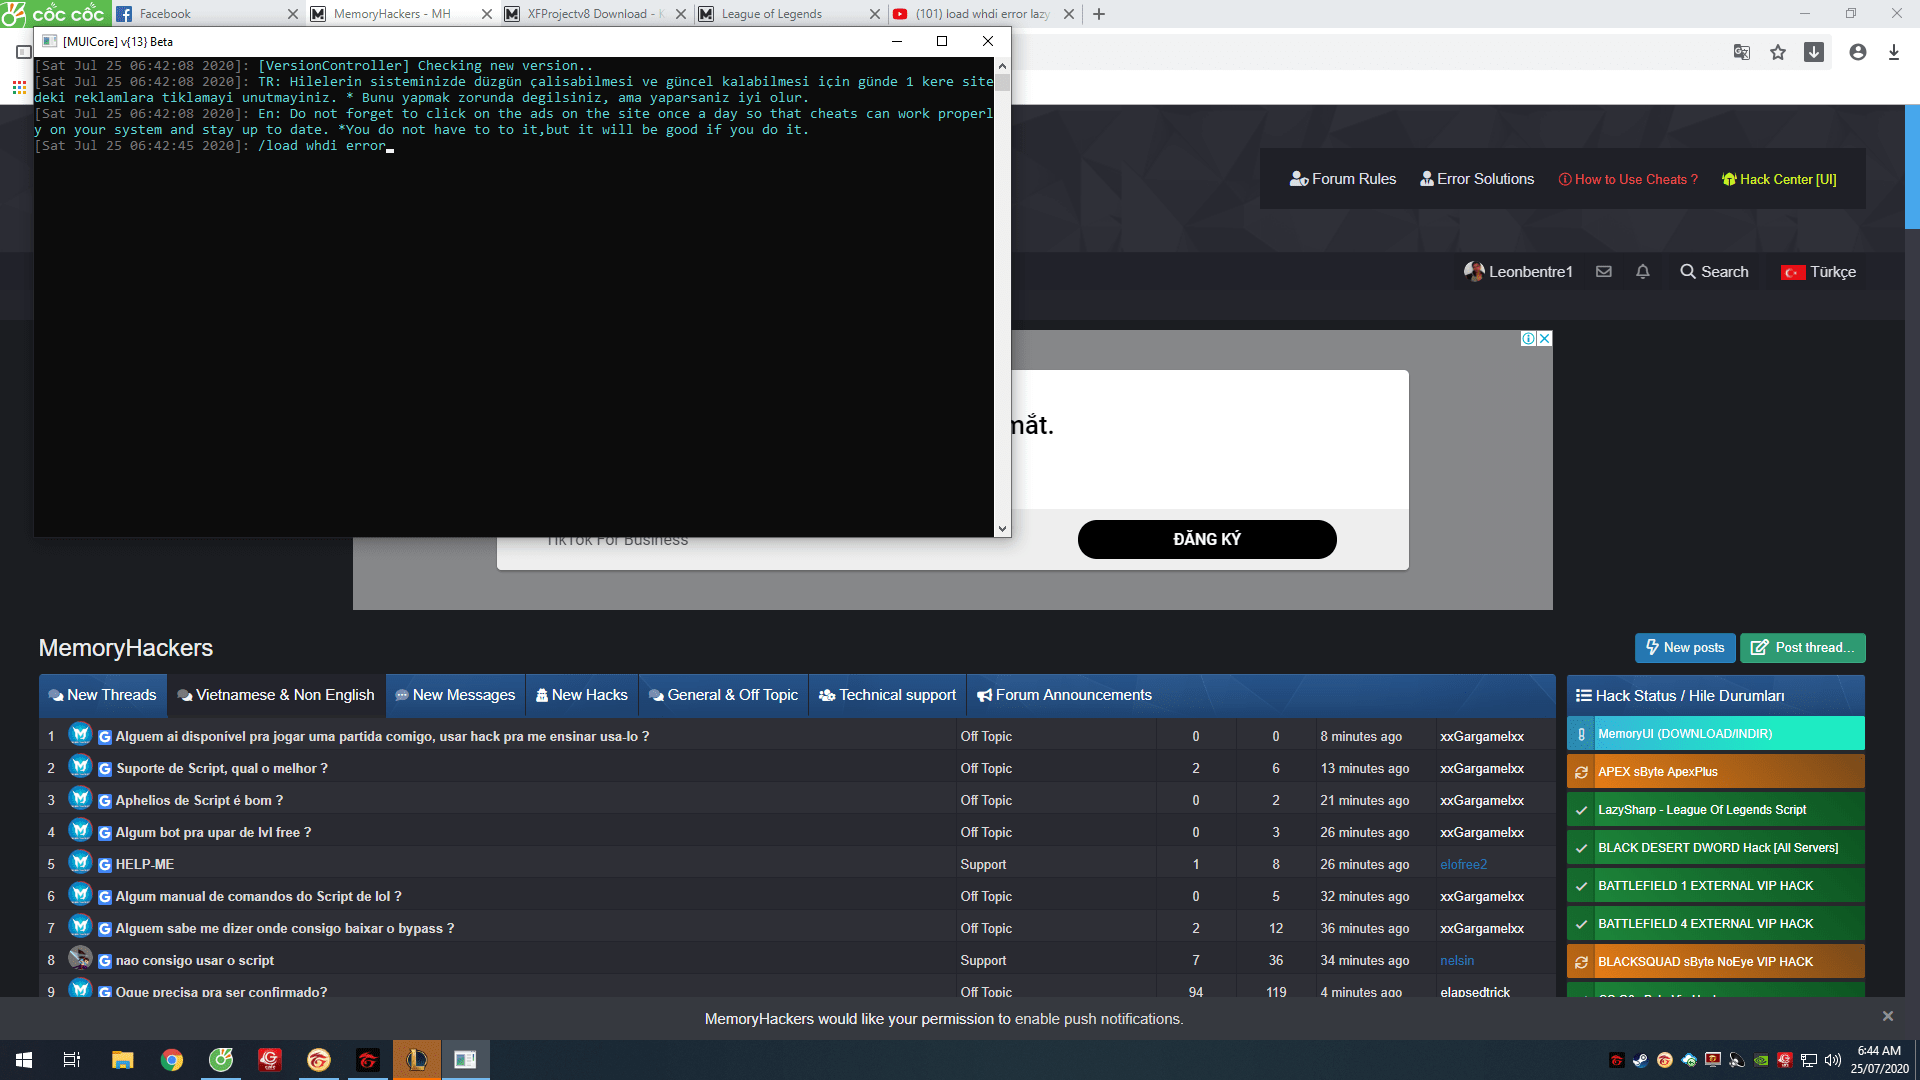Switch to the League of Legends browser tab
This screenshot has height=1080, width=1920.
(788, 14)
